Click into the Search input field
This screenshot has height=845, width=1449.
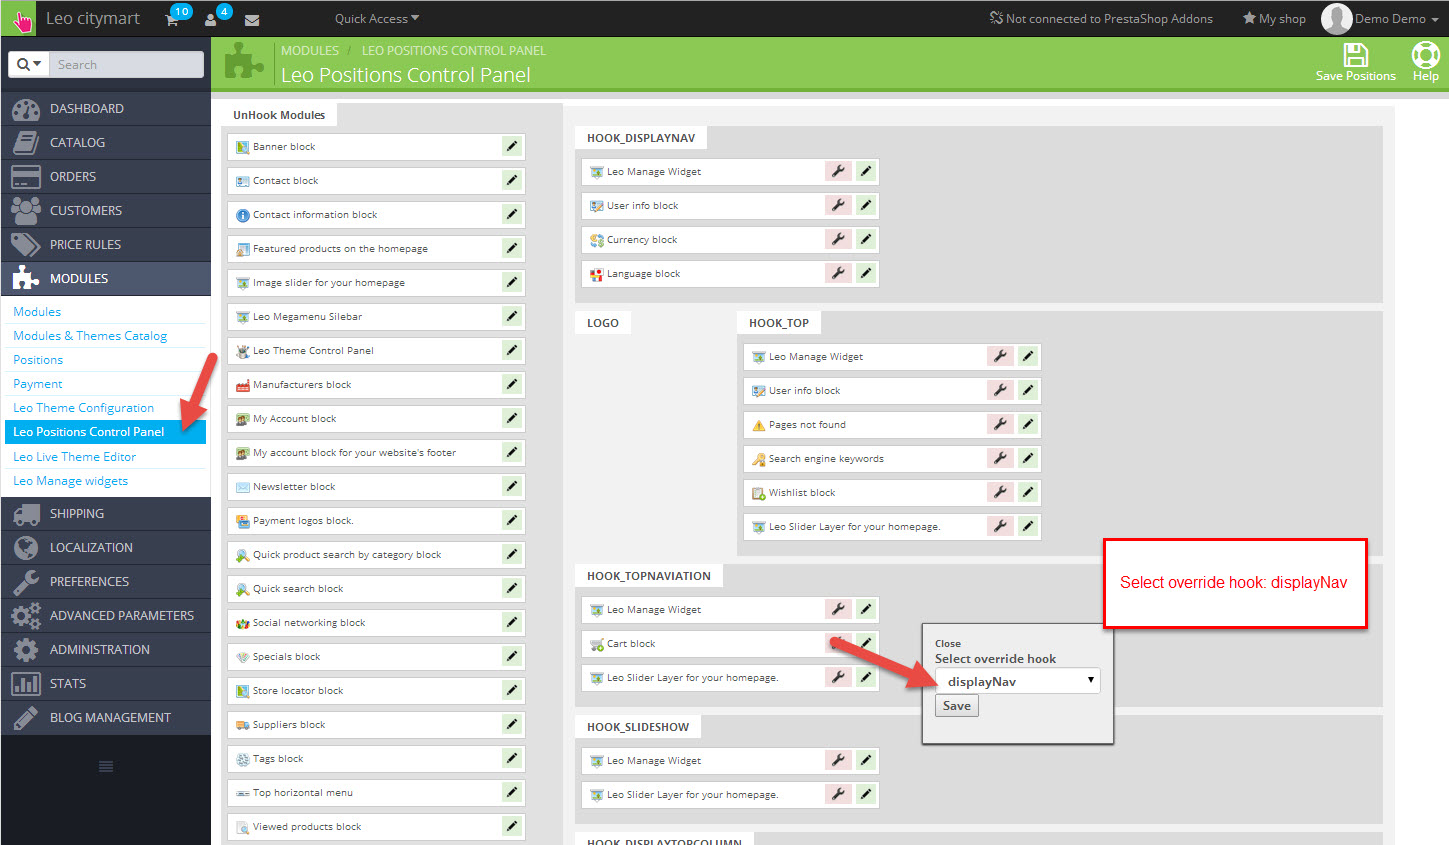127,65
